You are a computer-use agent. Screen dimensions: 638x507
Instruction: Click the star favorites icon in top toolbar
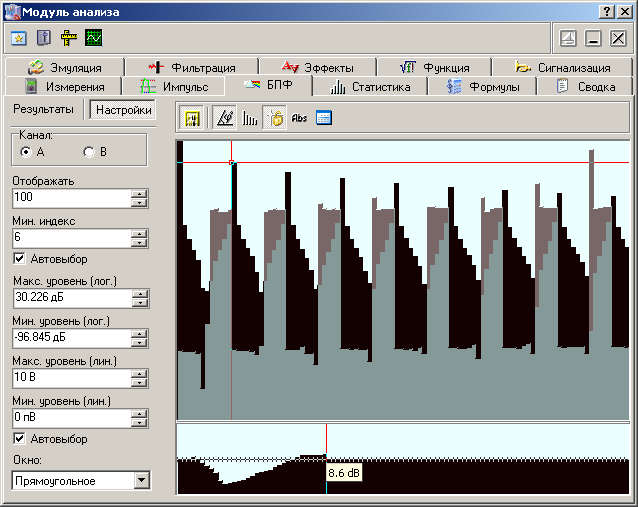pos(19,38)
